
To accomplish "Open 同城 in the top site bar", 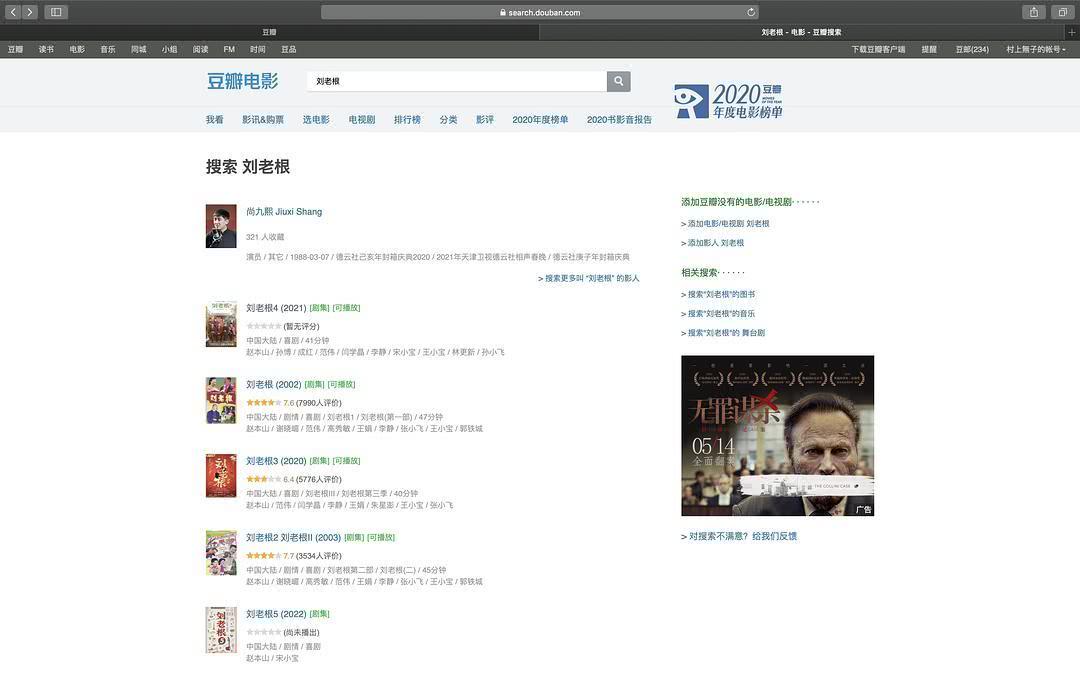I will [x=139, y=49].
